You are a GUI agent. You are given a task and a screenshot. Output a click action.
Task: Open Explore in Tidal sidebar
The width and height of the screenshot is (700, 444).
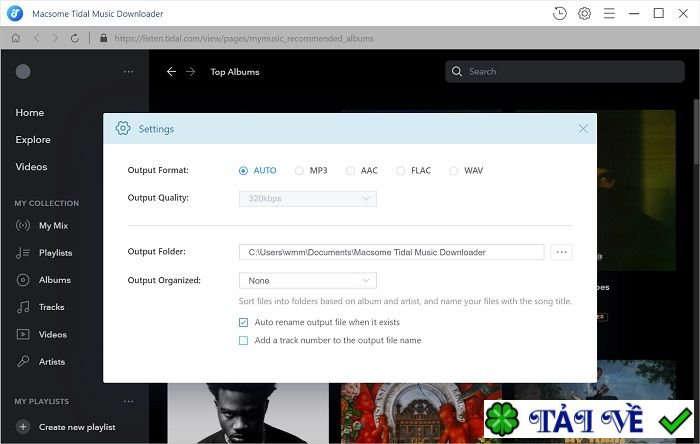point(33,140)
